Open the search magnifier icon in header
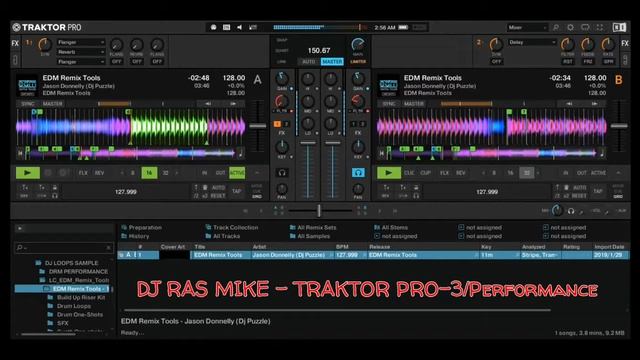The width and height of the screenshot is (640, 360). coord(556,27)
